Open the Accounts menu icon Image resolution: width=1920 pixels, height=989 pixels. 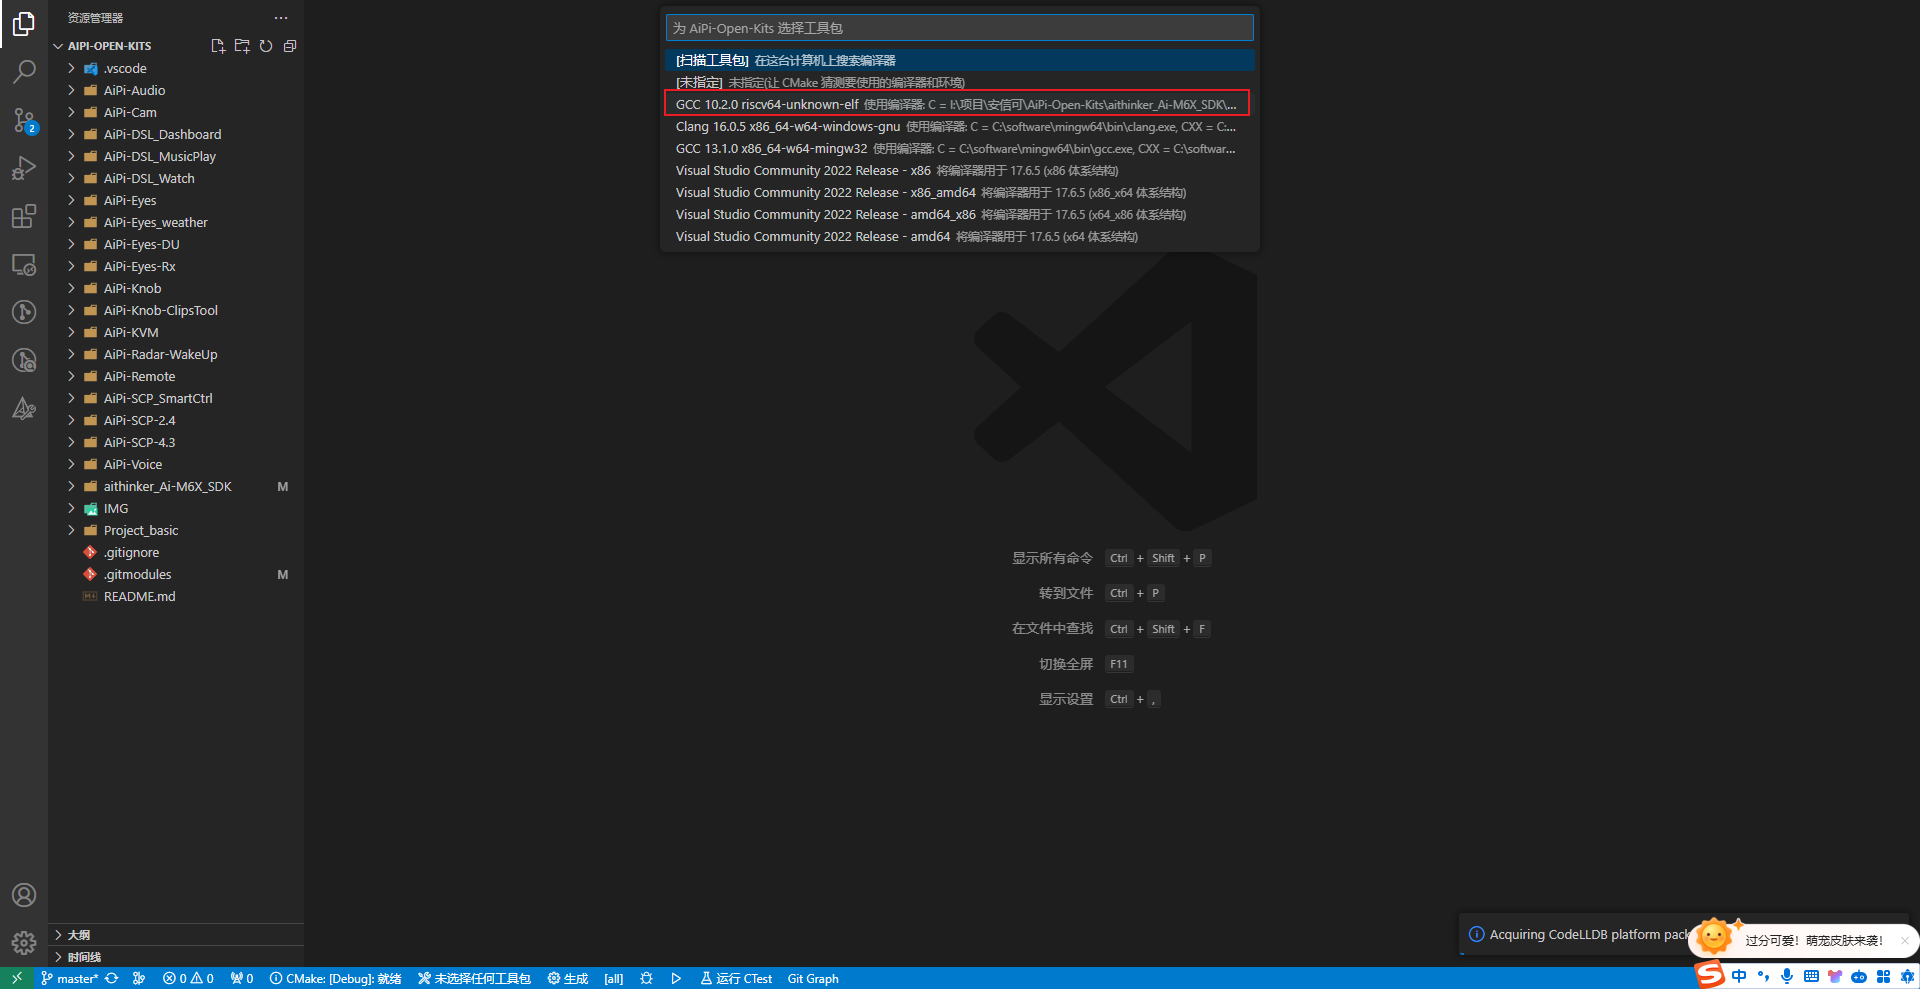[24, 895]
